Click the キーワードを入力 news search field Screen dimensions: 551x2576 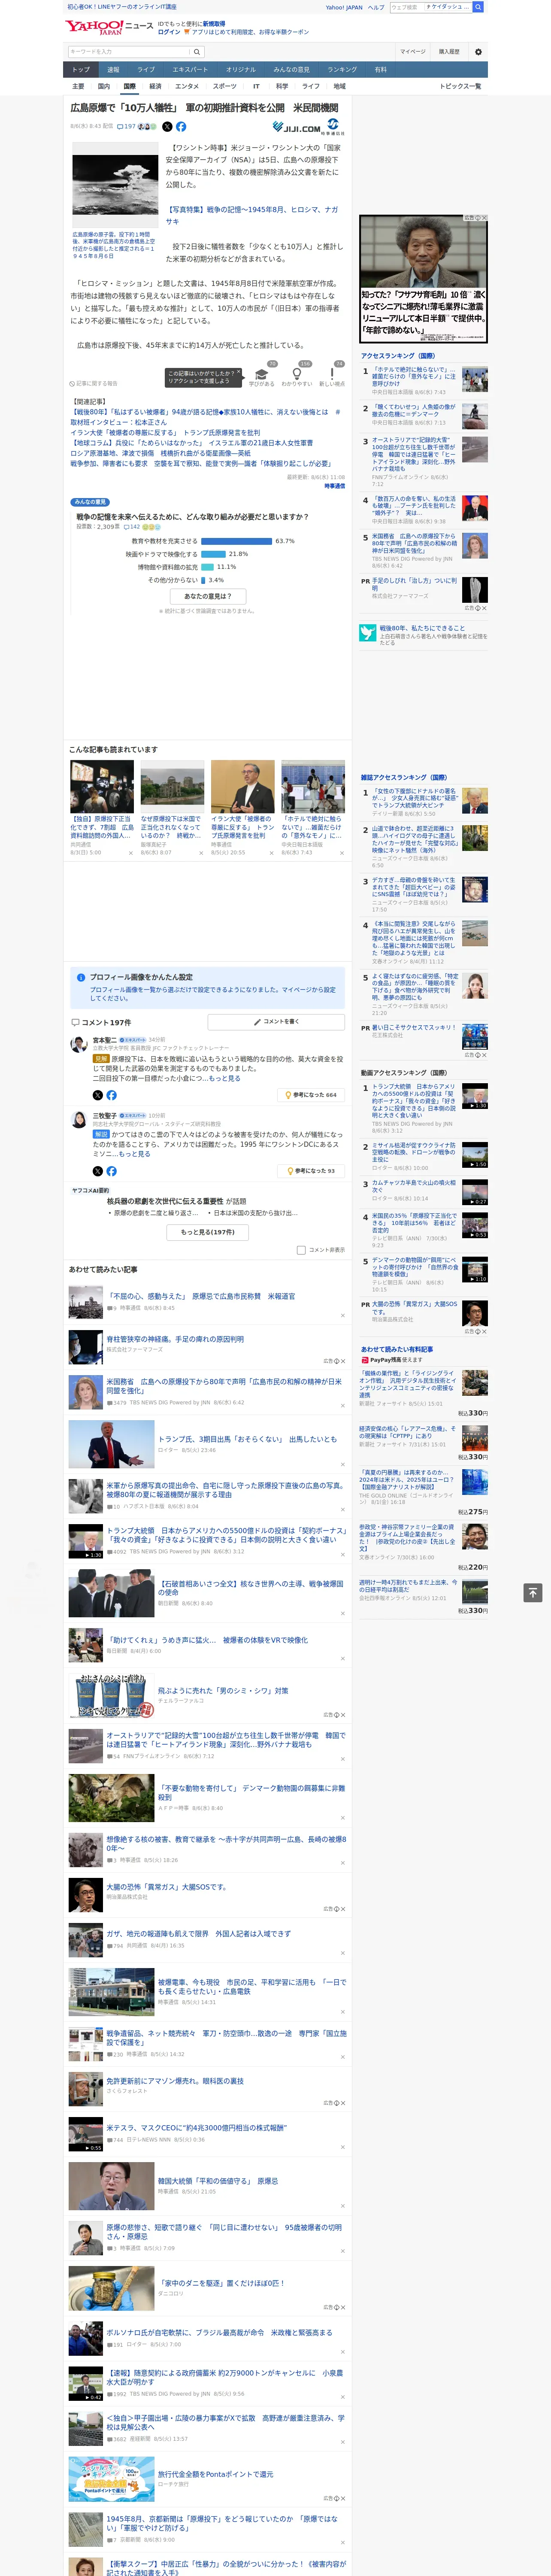[x=129, y=52]
